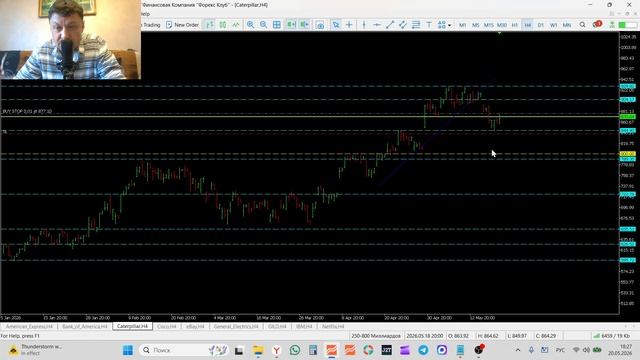Select the standard cursor tool

coord(336,25)
